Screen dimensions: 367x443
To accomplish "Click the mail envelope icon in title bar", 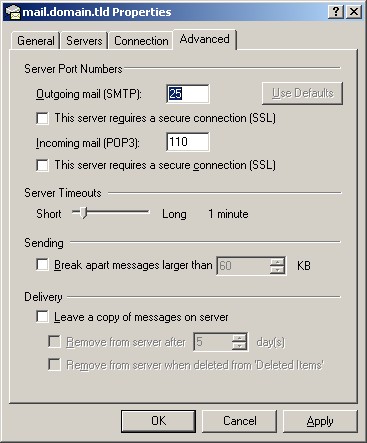I will pos(13,12).
